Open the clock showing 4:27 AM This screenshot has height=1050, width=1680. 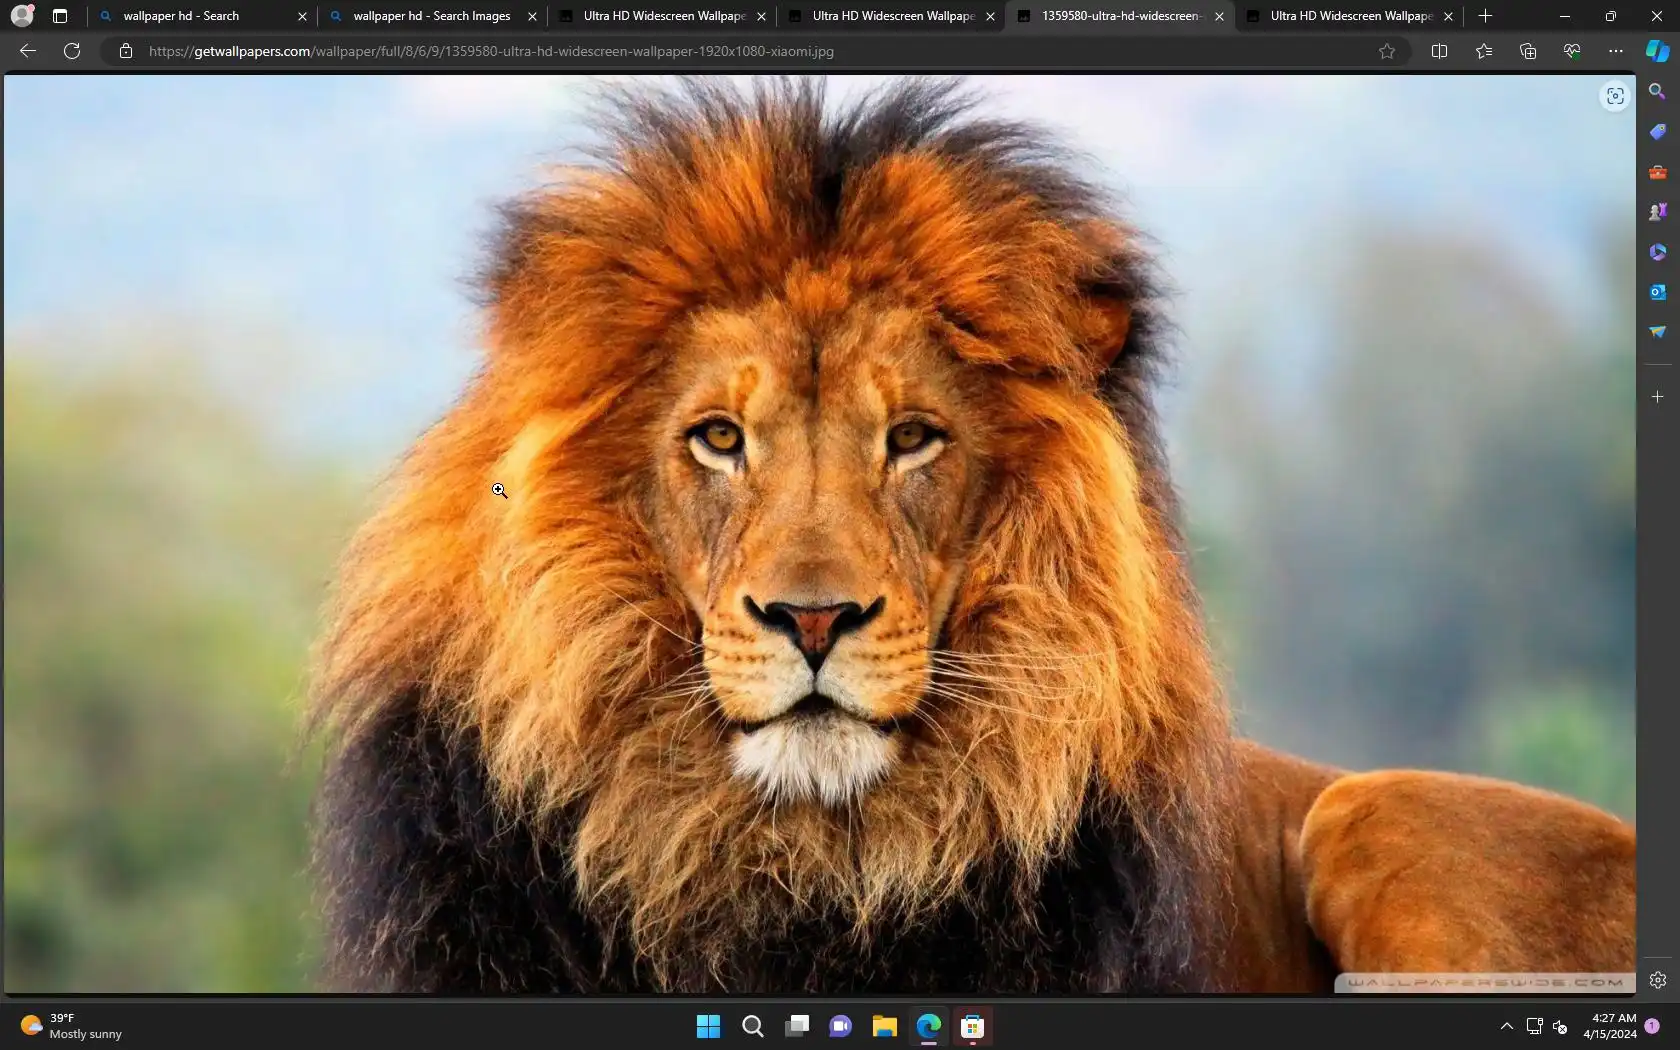1610,1026
